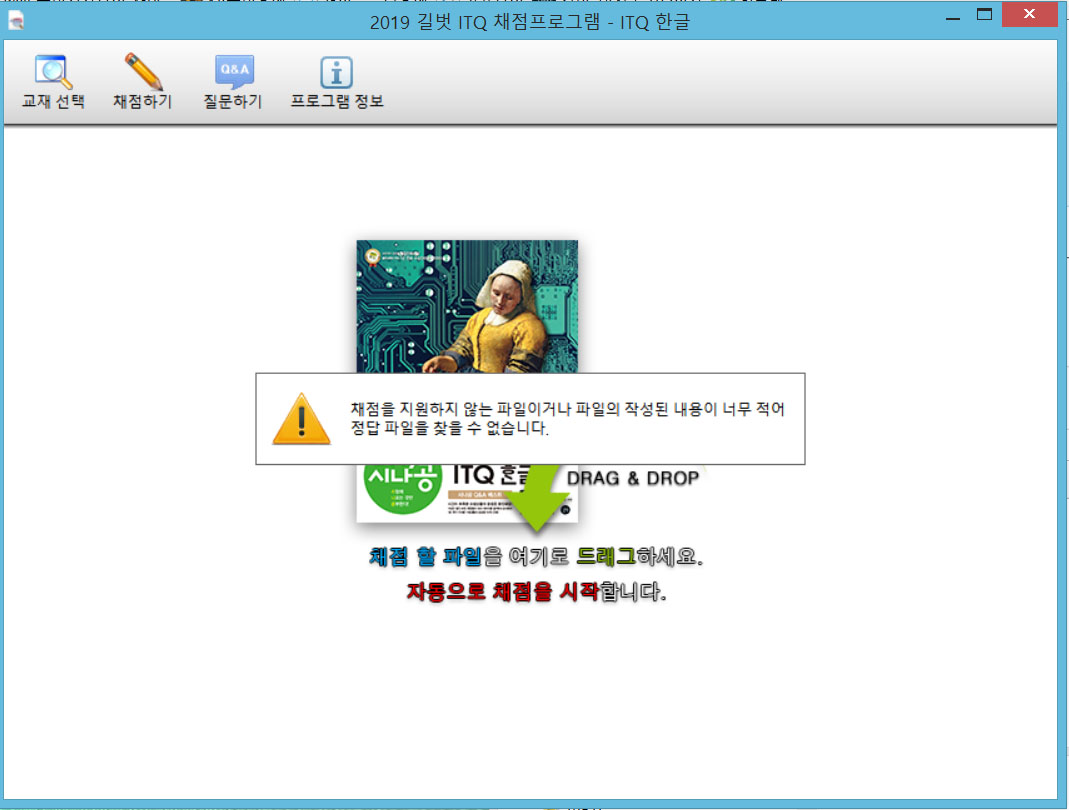
Task: Show 프로그램 정보 info icon
Action: point(336,72)
